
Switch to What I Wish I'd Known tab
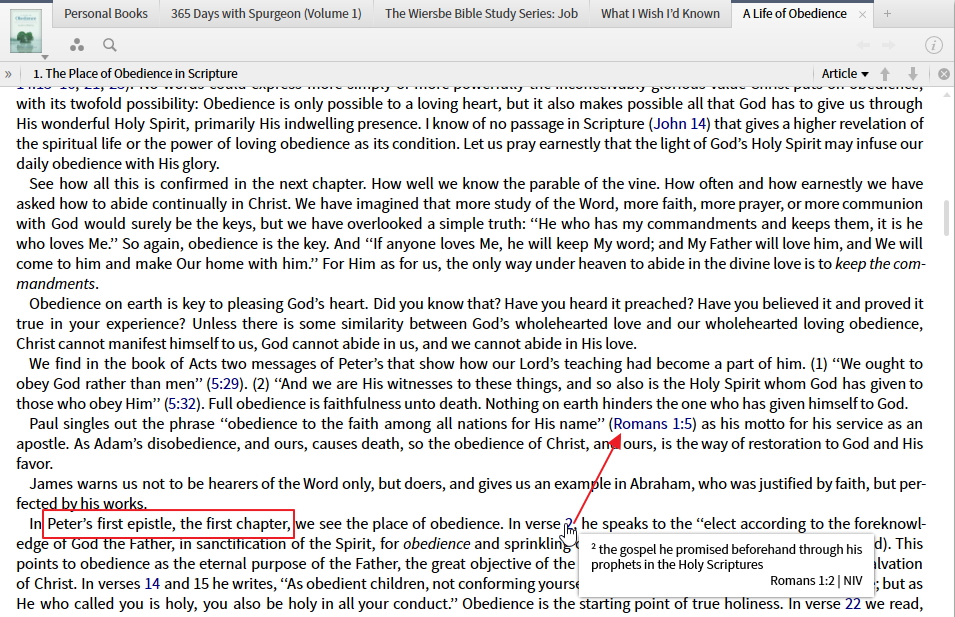click(660, 13)
